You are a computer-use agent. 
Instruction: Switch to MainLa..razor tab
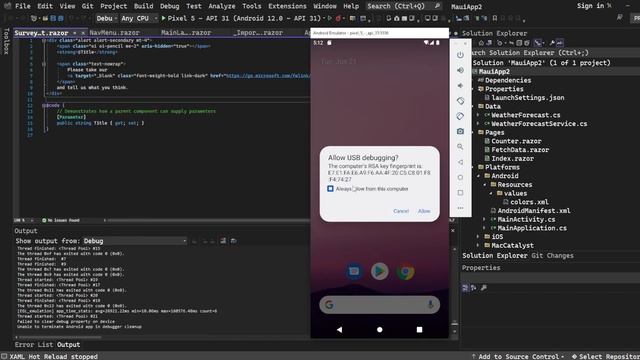(186, 32)
